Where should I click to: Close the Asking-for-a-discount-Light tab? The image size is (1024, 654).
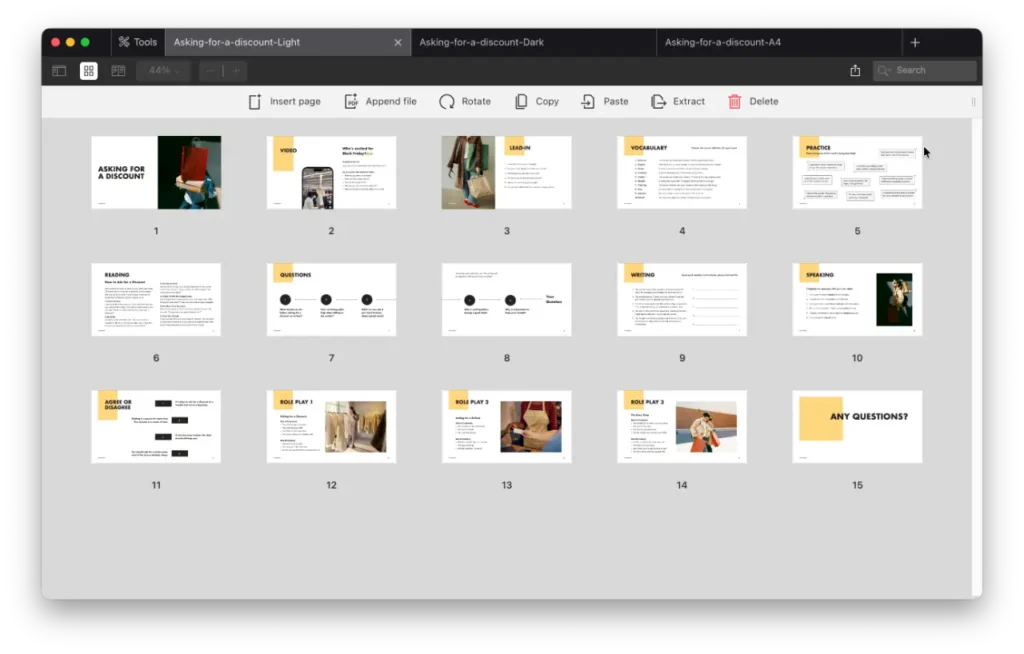pos(397,41)
